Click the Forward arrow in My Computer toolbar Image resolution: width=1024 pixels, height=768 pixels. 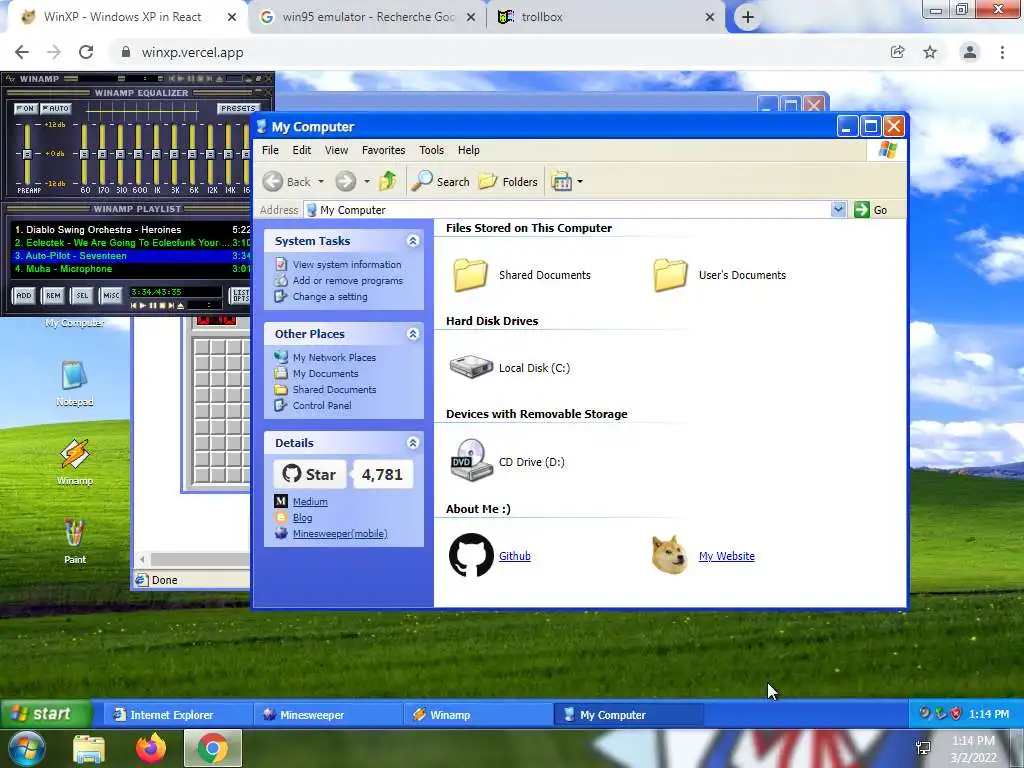click(345, 182)
